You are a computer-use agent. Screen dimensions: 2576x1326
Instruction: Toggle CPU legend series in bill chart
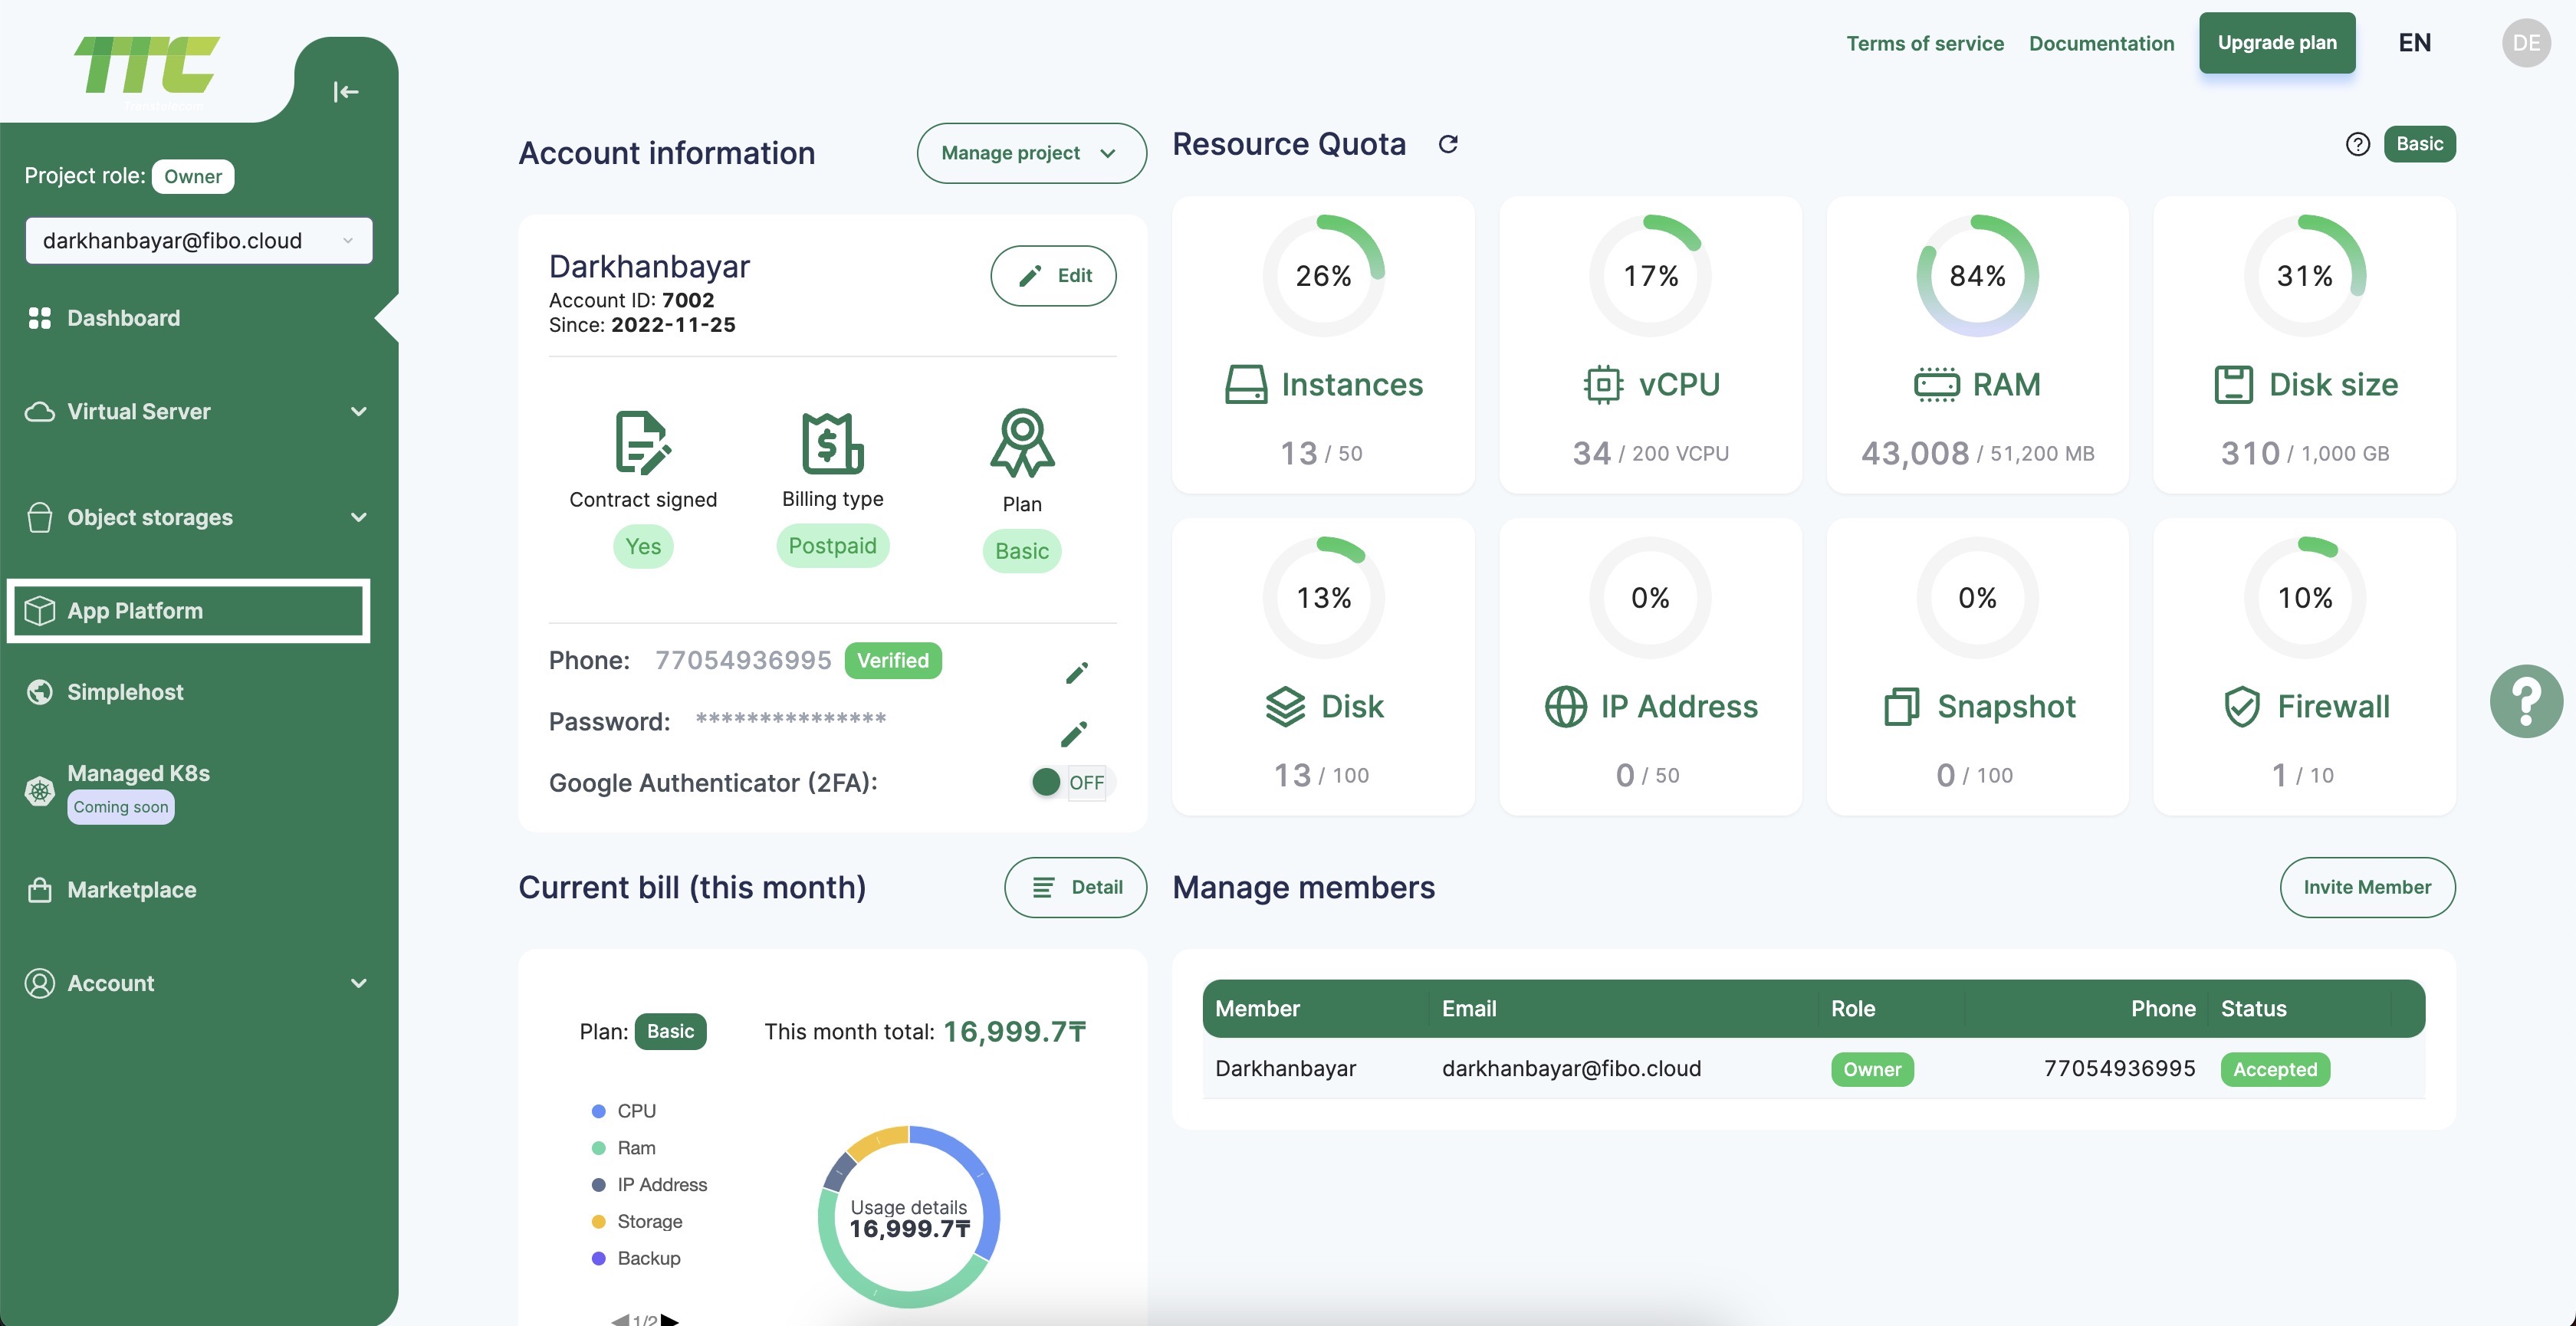624,1111
